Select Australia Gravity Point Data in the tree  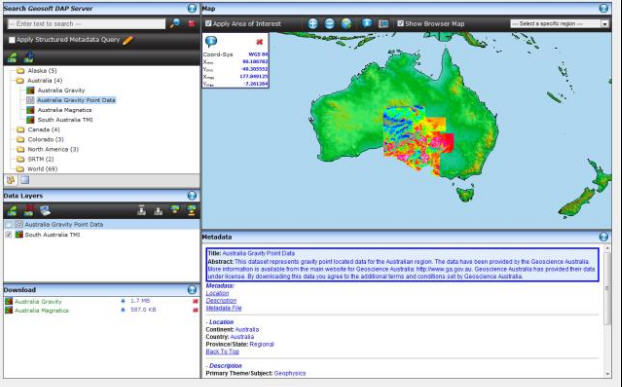pyautogui.click(x=76, y=100)
